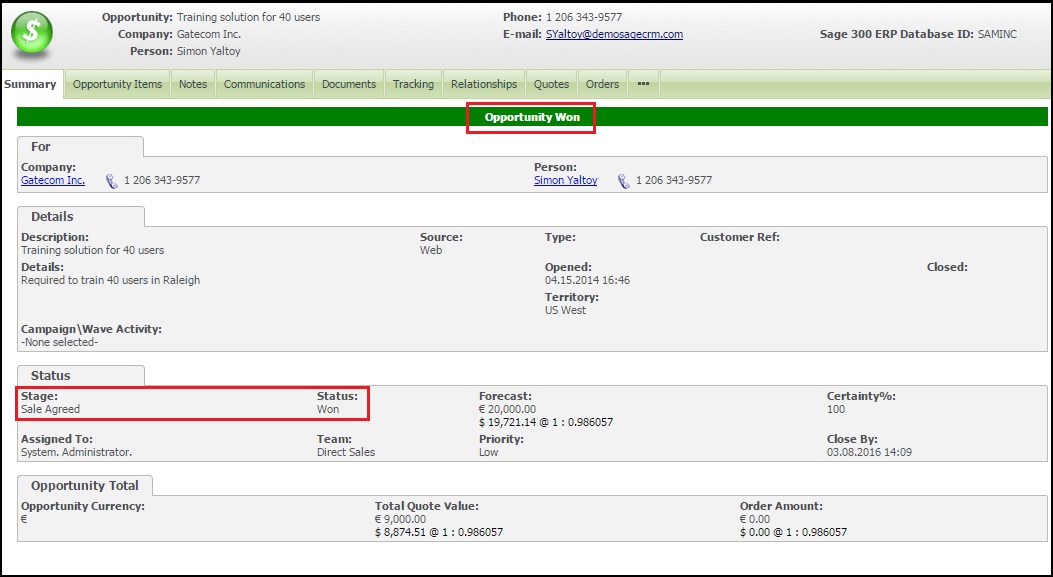The image size is (1053, 577).
Task: Switch to Opportunity Items tab
Action: point(118,84)
